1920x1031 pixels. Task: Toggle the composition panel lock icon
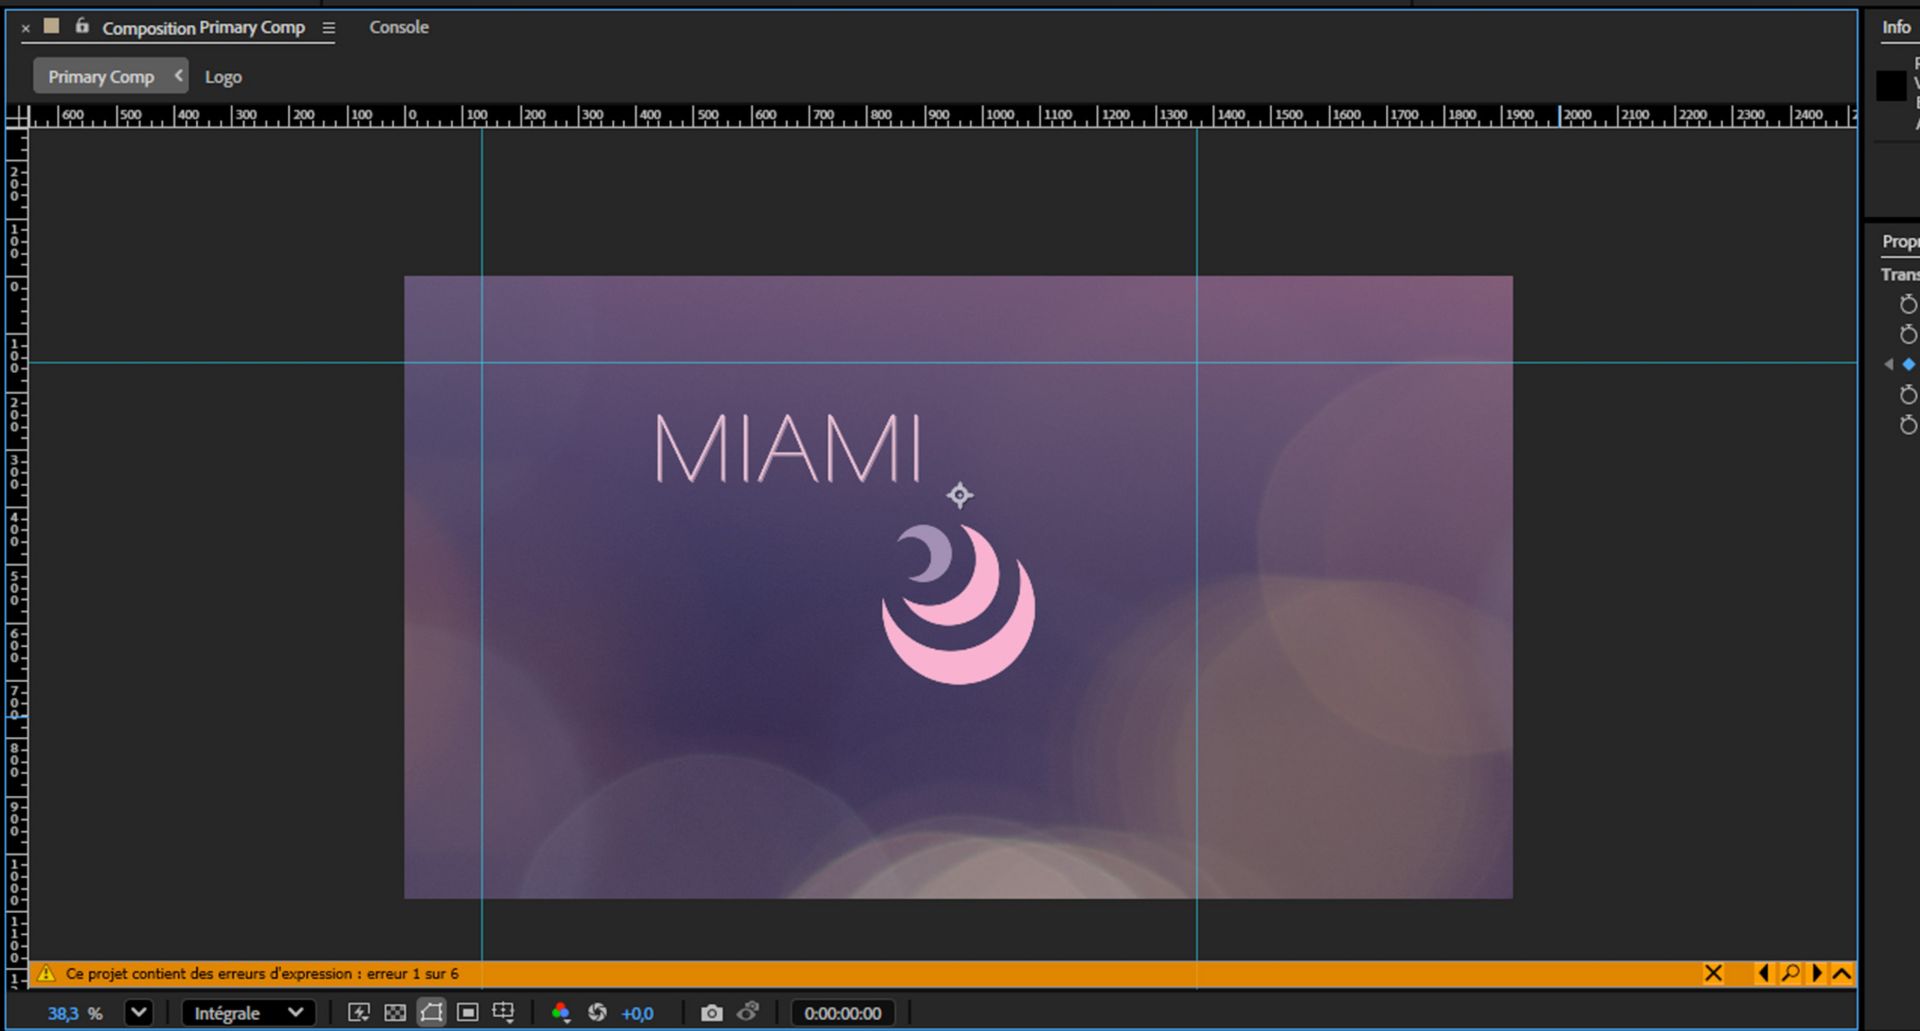coord(82,26)
